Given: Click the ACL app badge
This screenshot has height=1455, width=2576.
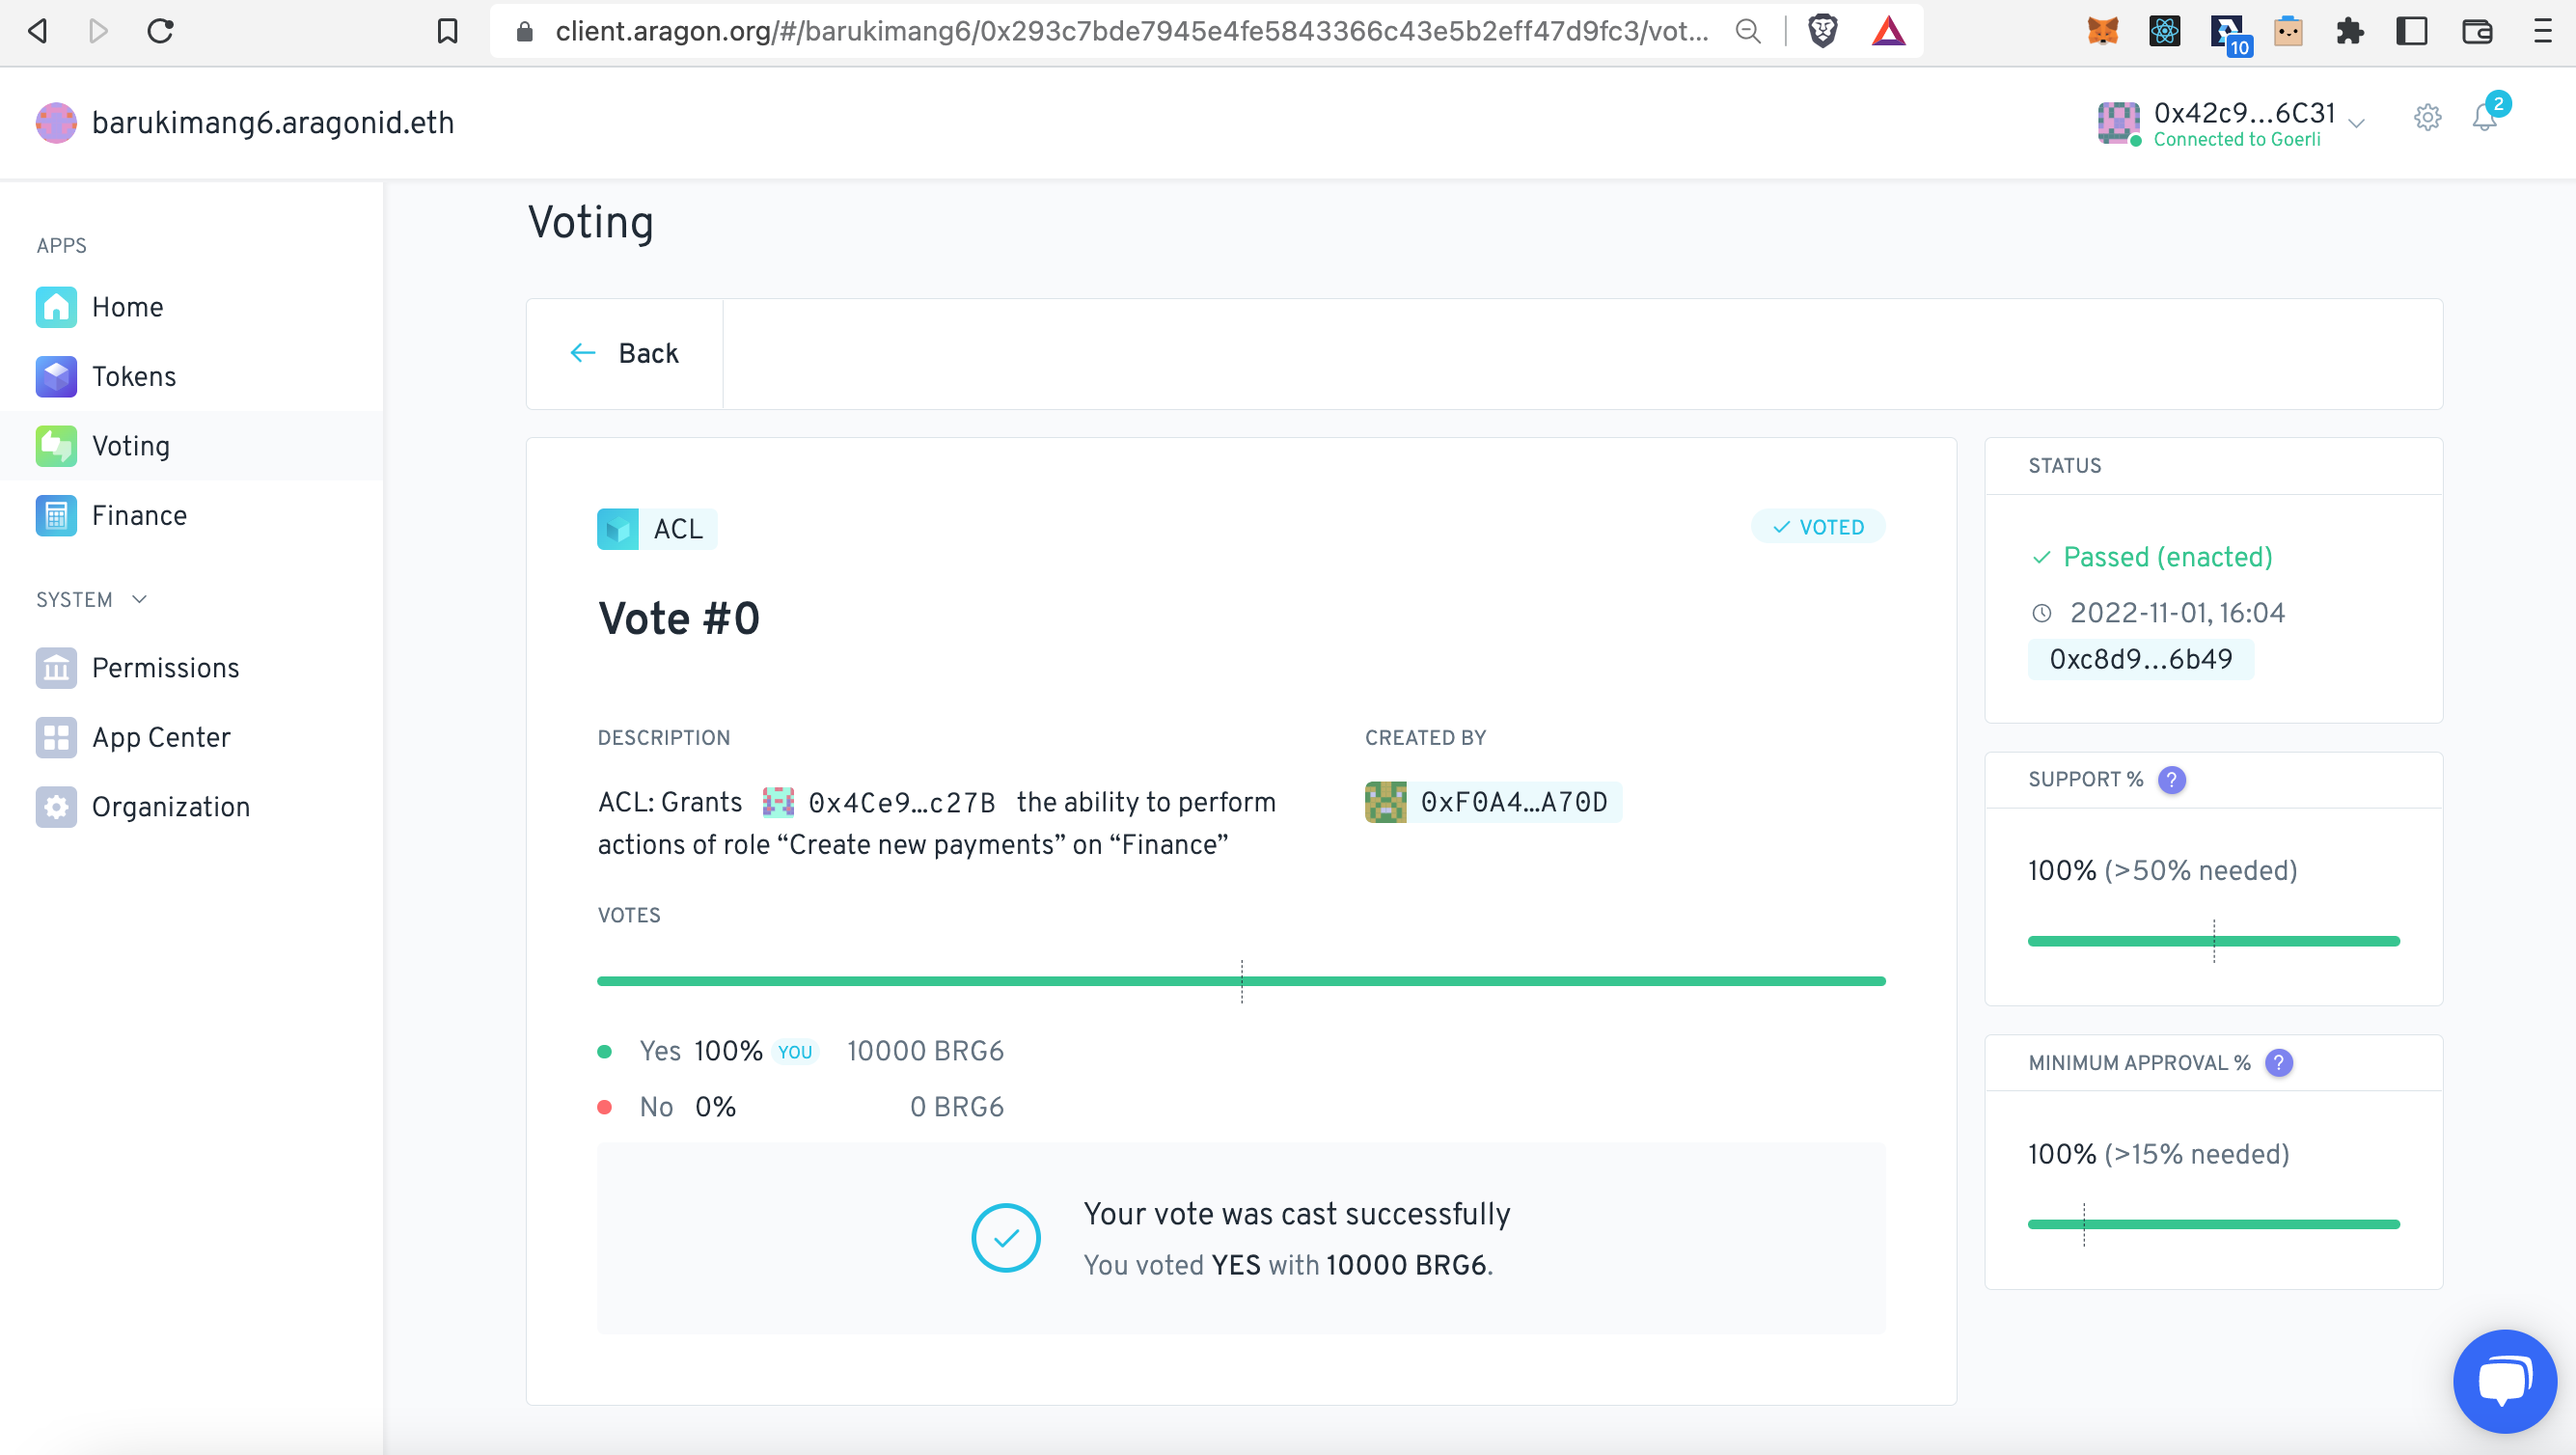Looking at the screenshot, I should pos(657,529).
